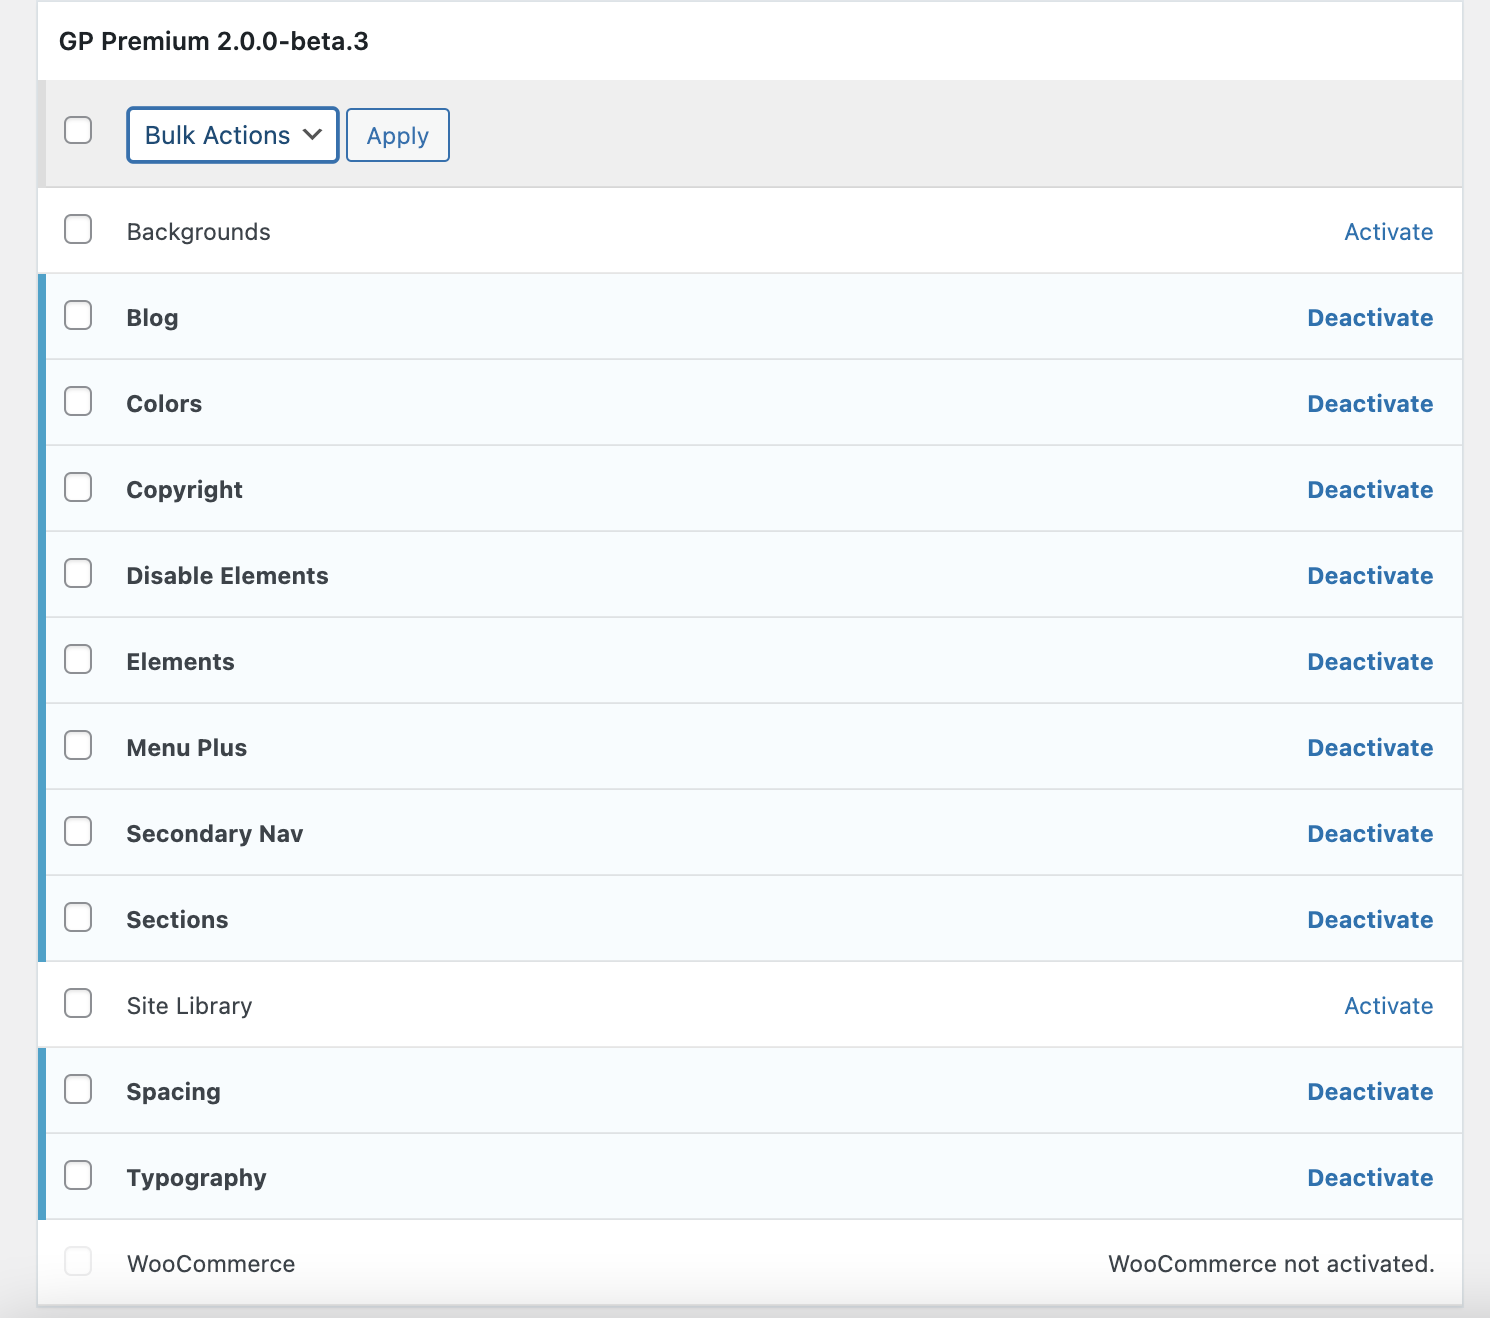Click the GP Premium 2.0.0-beta.3 heading
The height and width of the screenshot is (1318, 1490).
coord(213,41)
